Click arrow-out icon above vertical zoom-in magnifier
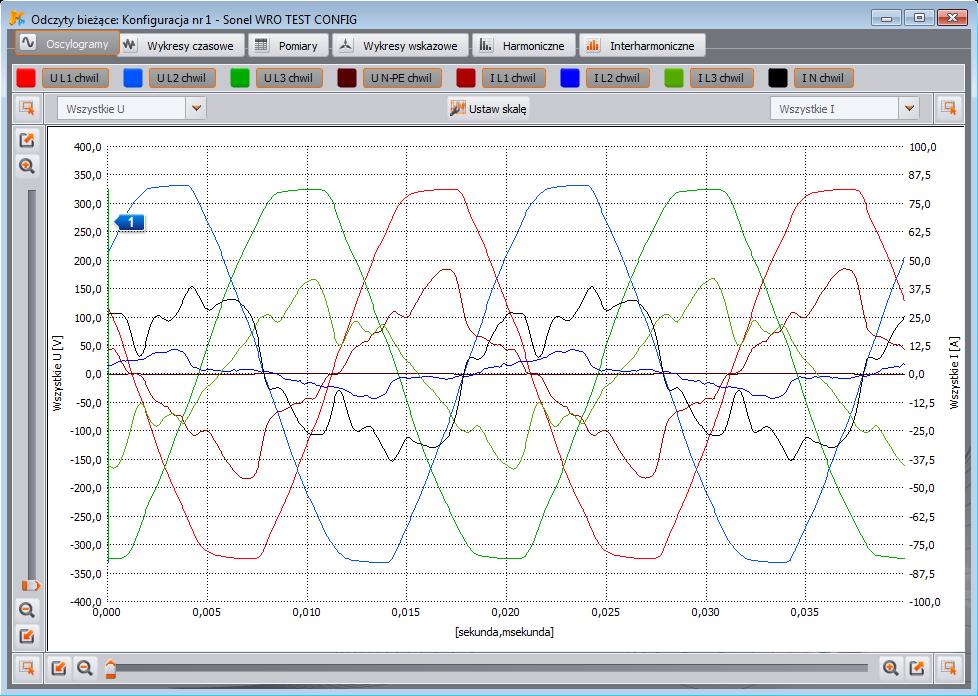Image resolution: width=978 pixels, height=696 pixels. 27,140
